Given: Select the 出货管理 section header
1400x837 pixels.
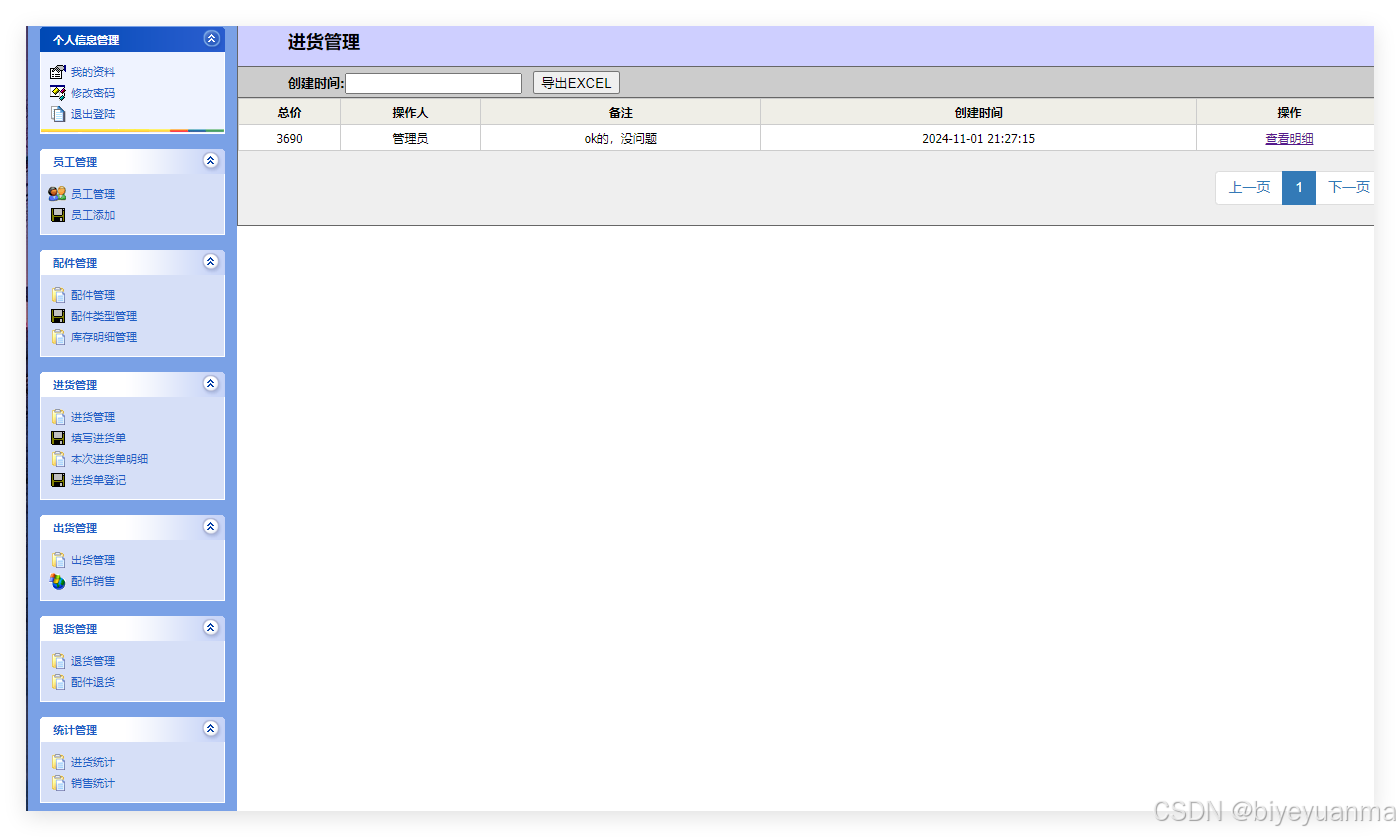Looking at the screenshot, I should (73, 527).
